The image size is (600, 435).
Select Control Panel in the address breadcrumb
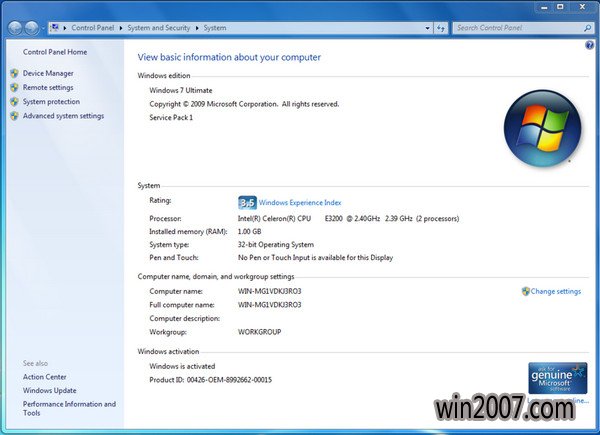(95, 28)
